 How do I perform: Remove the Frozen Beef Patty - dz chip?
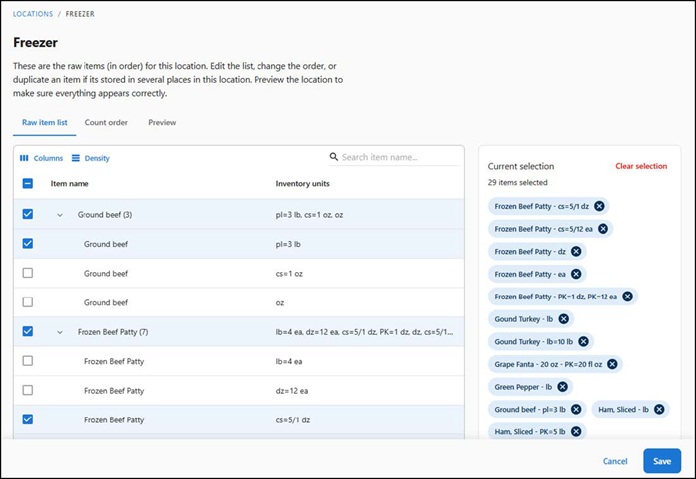point(576,252)
